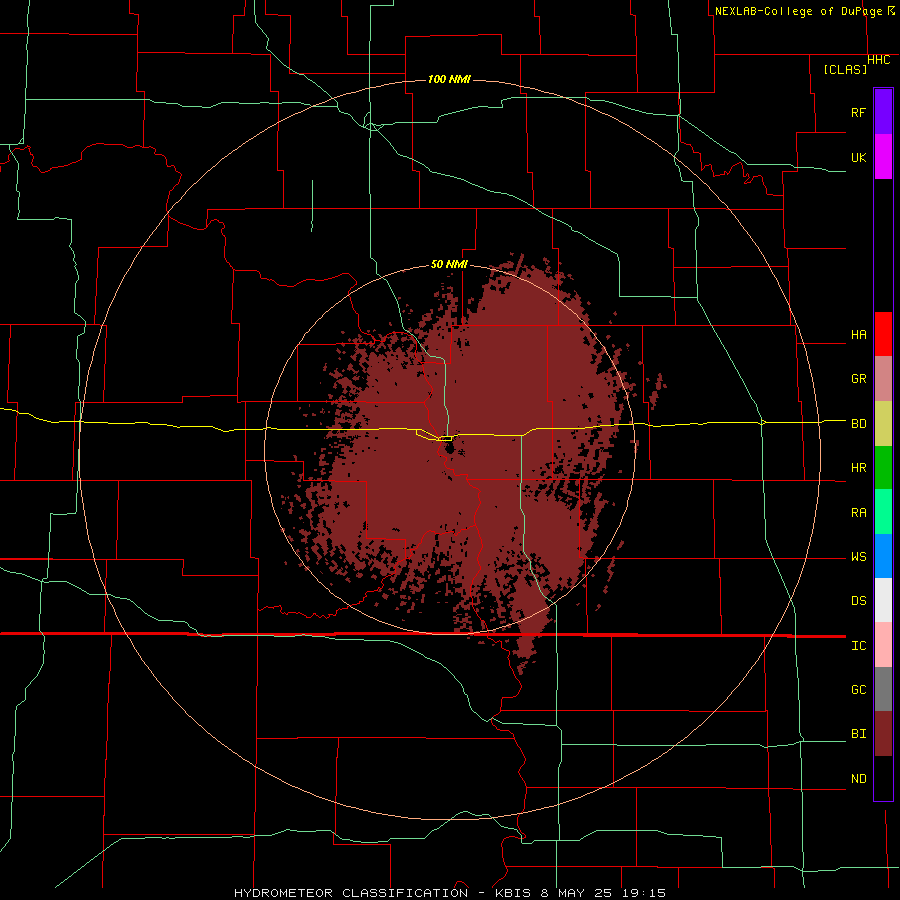The image size is (900, 900).
Task: Click the small black radar site gap at center
Action: pyautogui.click(x=448, y=446)
